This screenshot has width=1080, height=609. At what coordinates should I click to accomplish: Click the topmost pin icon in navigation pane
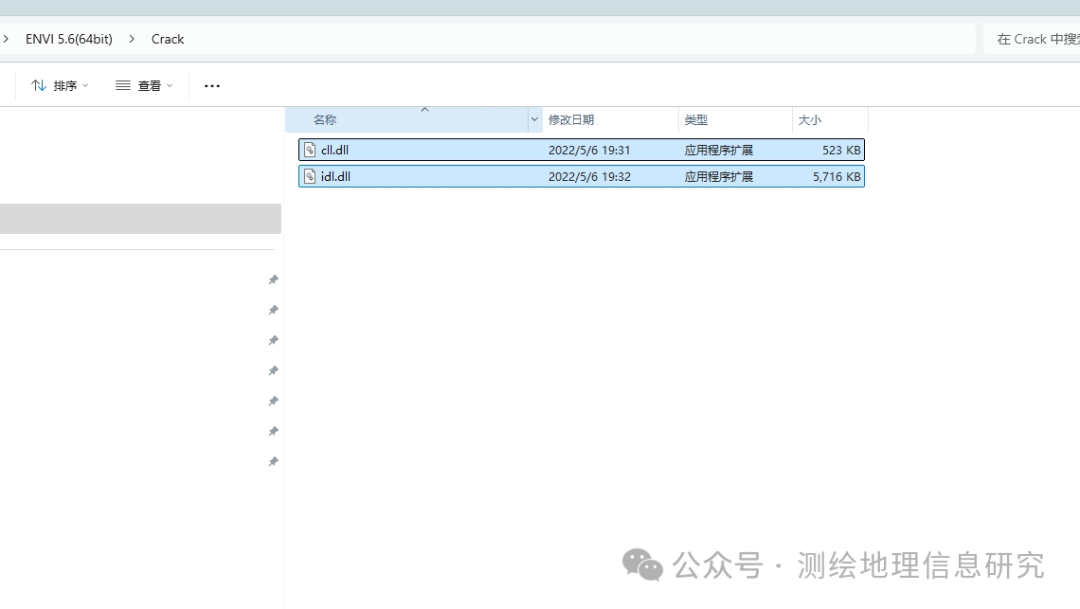272,280
